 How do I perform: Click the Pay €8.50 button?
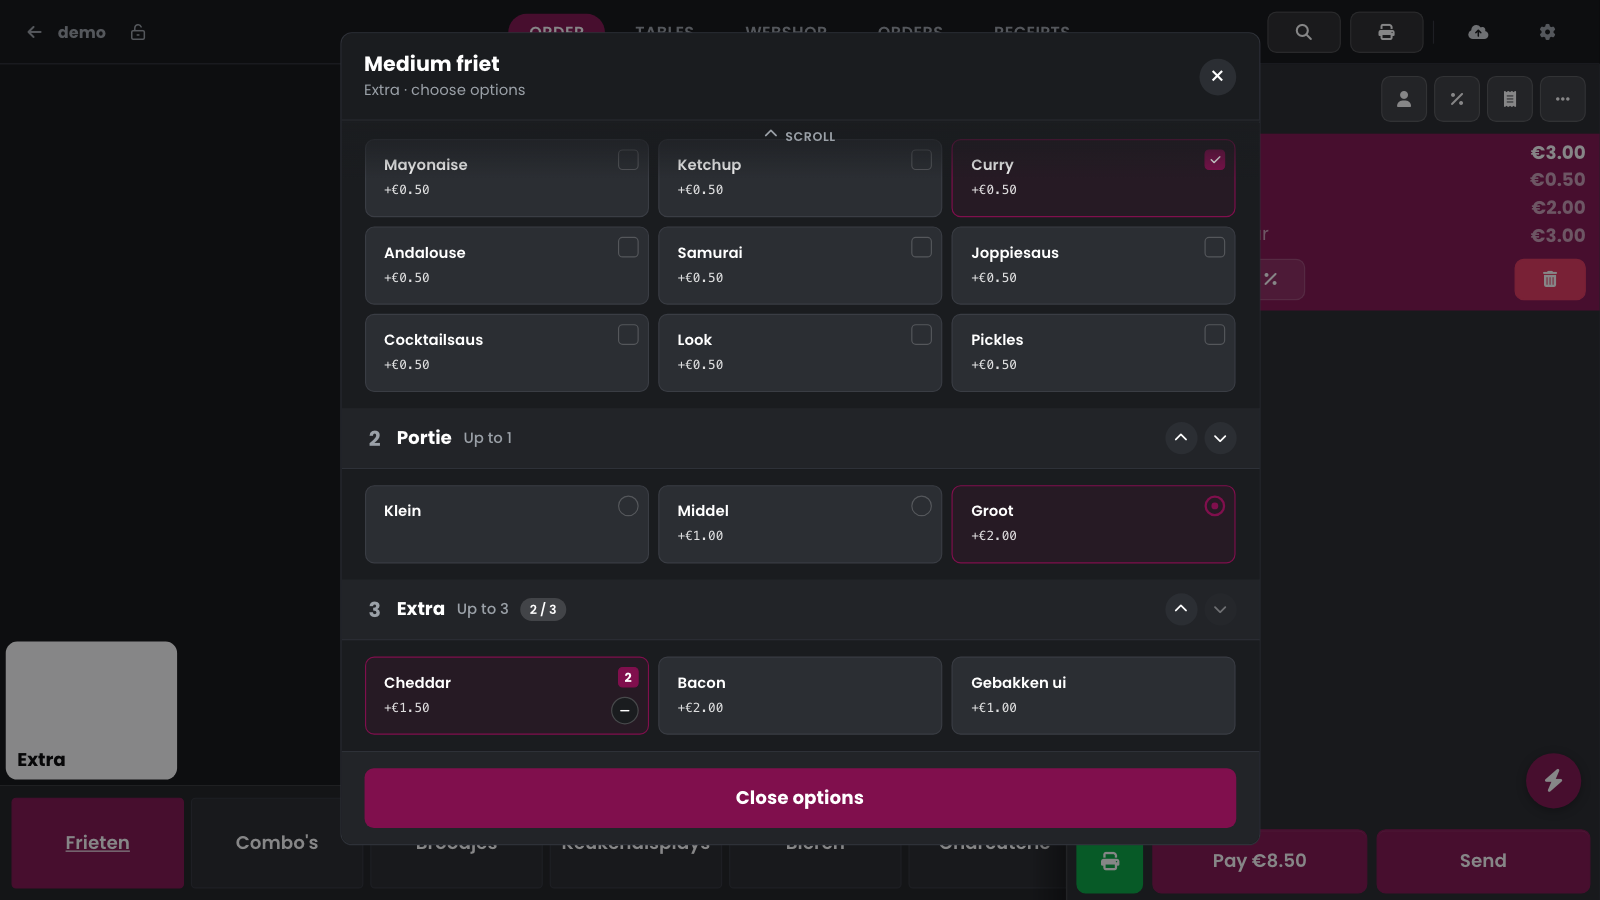1260,861
